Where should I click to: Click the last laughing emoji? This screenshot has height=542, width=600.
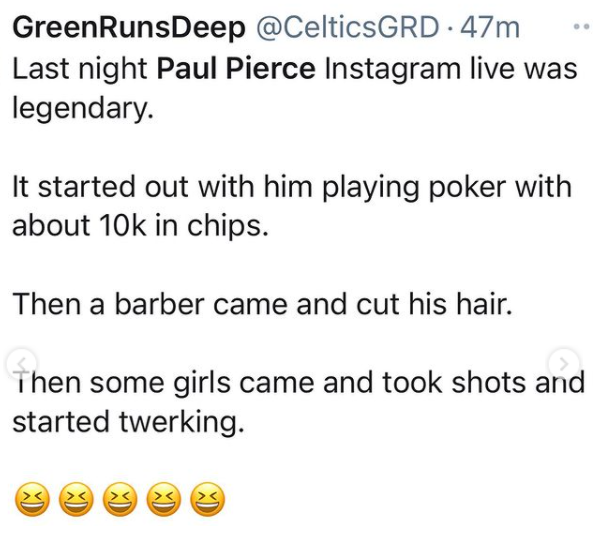point(206,499)
